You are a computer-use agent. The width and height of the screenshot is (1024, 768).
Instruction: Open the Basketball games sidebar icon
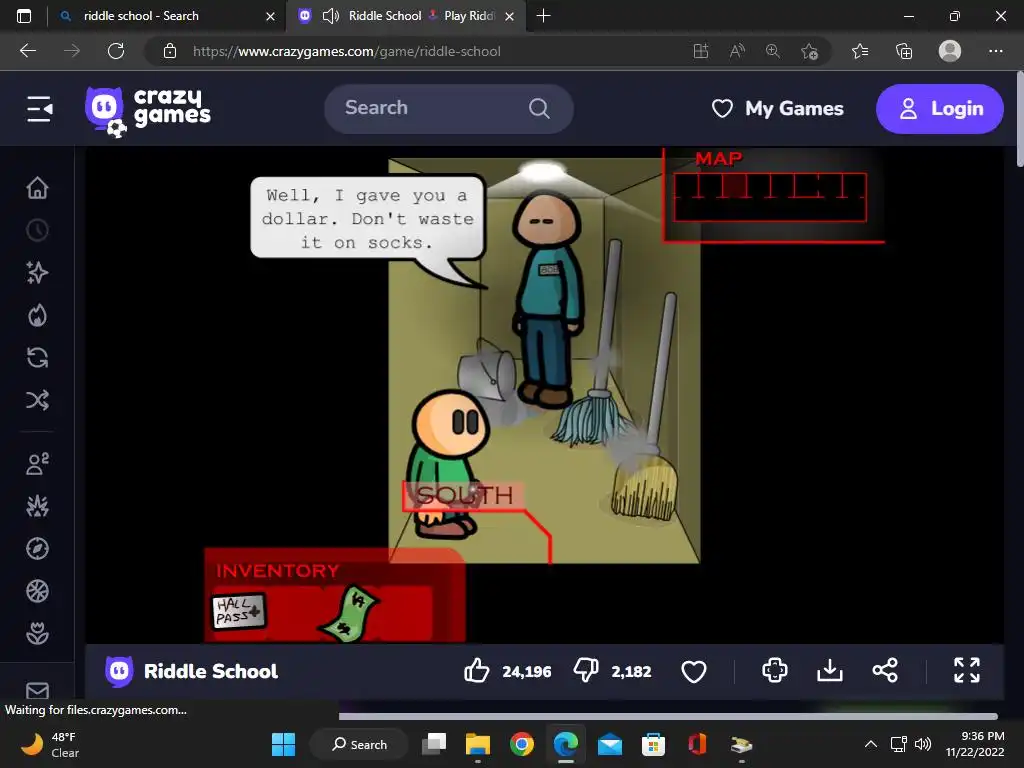[37, 591]
